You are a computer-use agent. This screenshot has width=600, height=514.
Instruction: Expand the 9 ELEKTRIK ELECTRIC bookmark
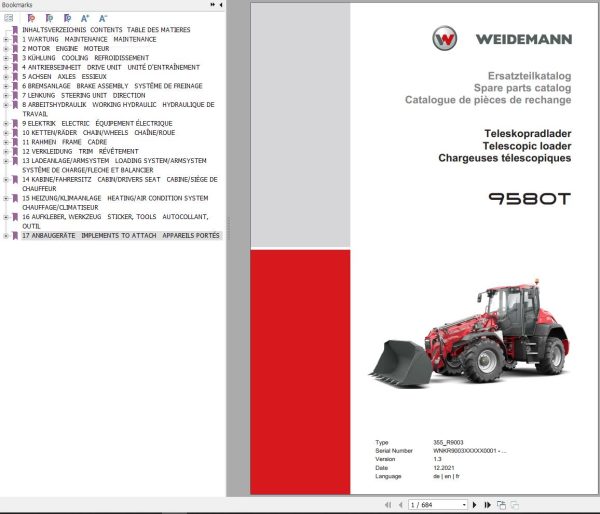(6, 124)
